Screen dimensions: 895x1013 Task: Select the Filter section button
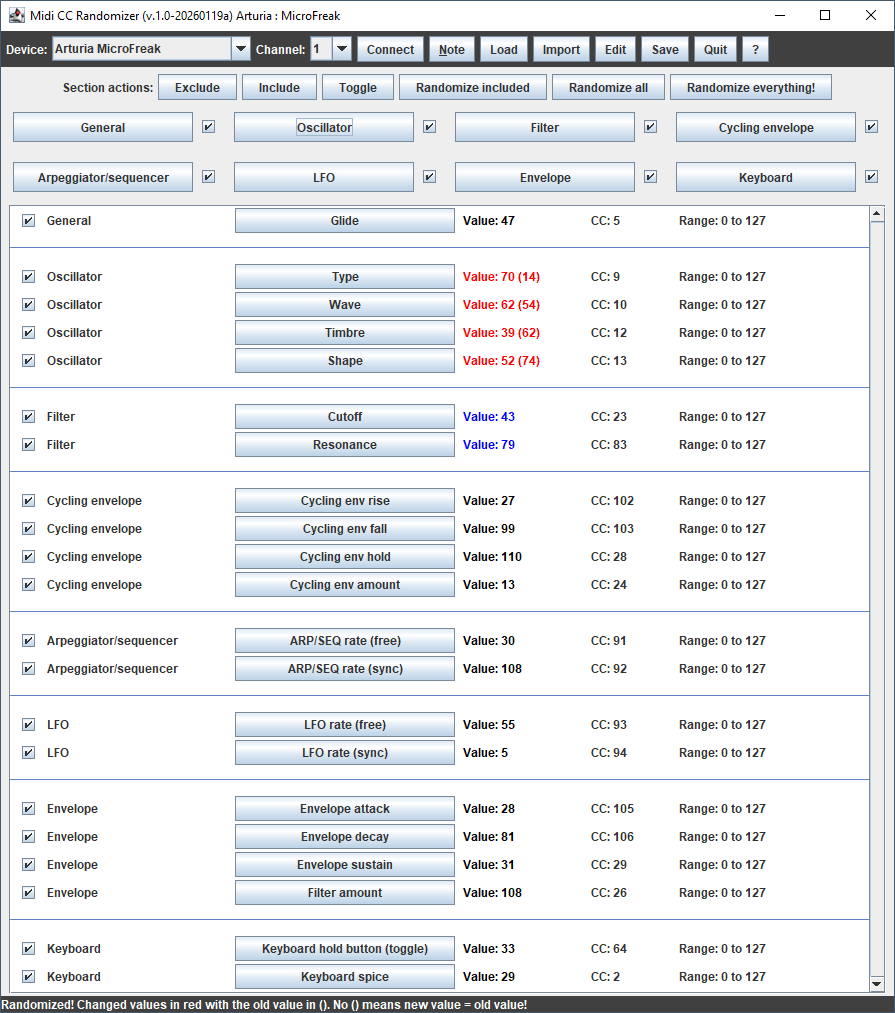point(544,127)
